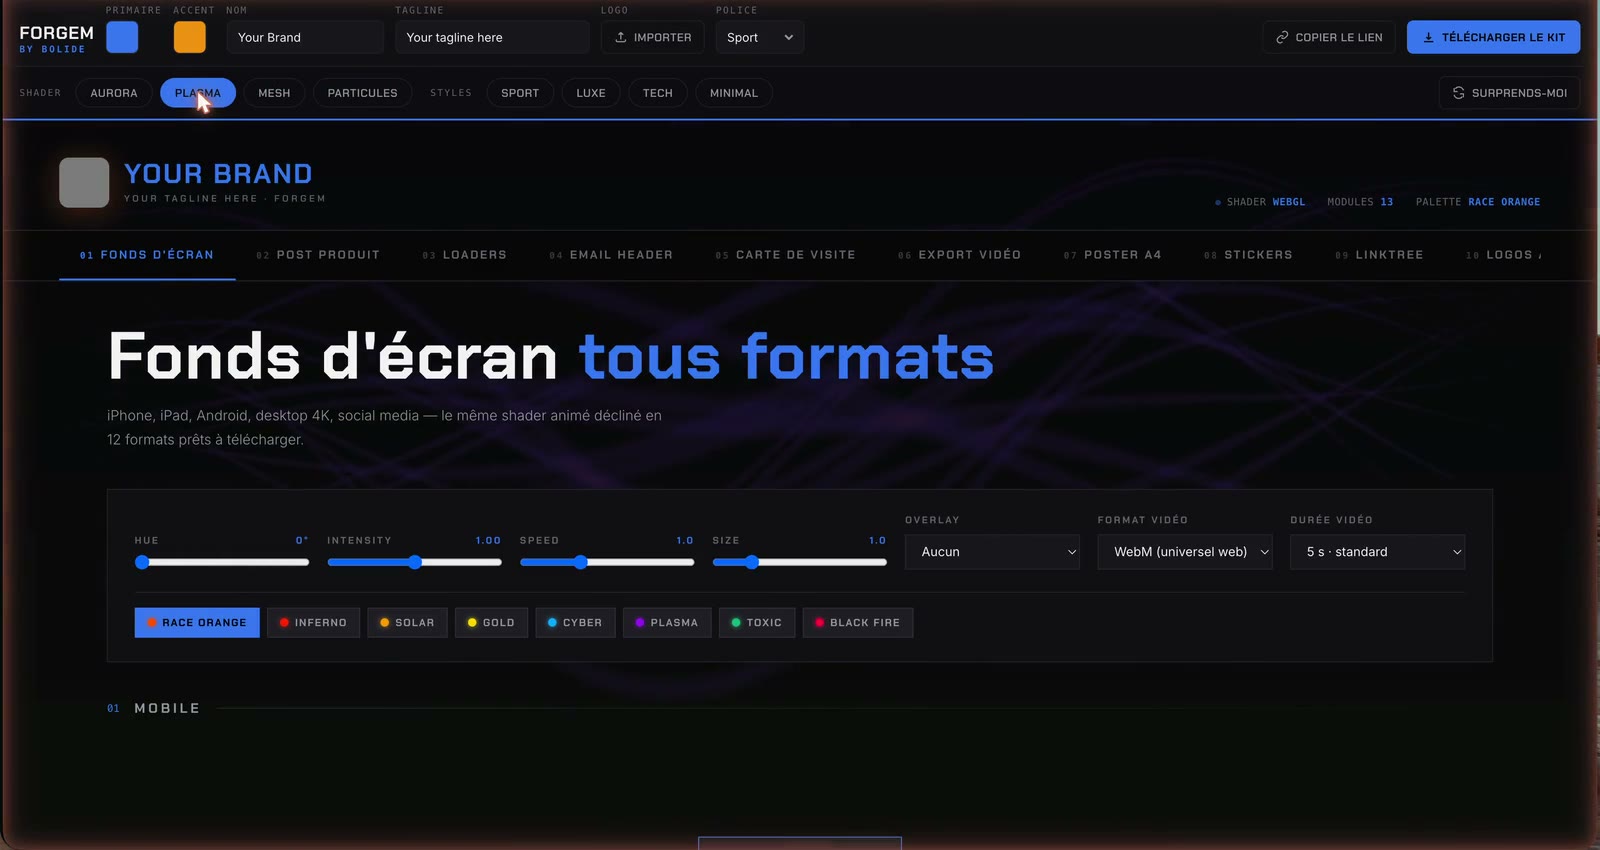Click the shuffle icon in Surprends-moi
Viewport: 1600px width, 850px height.
(1458, 93)
